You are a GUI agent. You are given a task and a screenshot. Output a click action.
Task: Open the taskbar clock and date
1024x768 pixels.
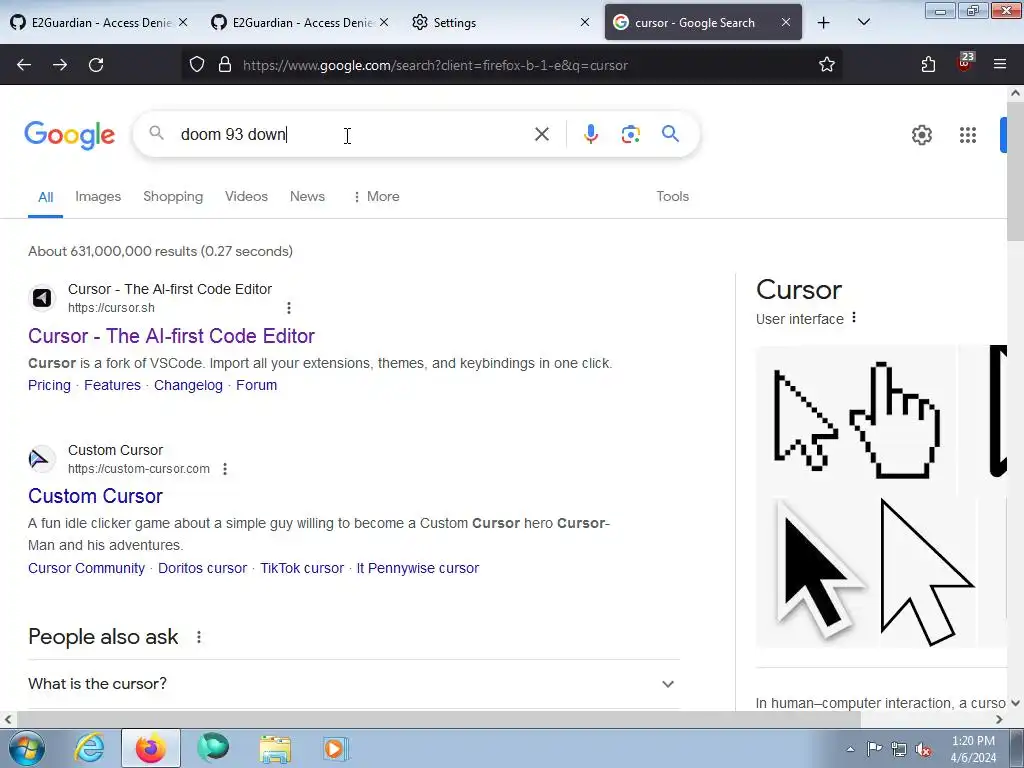[973, 749]
